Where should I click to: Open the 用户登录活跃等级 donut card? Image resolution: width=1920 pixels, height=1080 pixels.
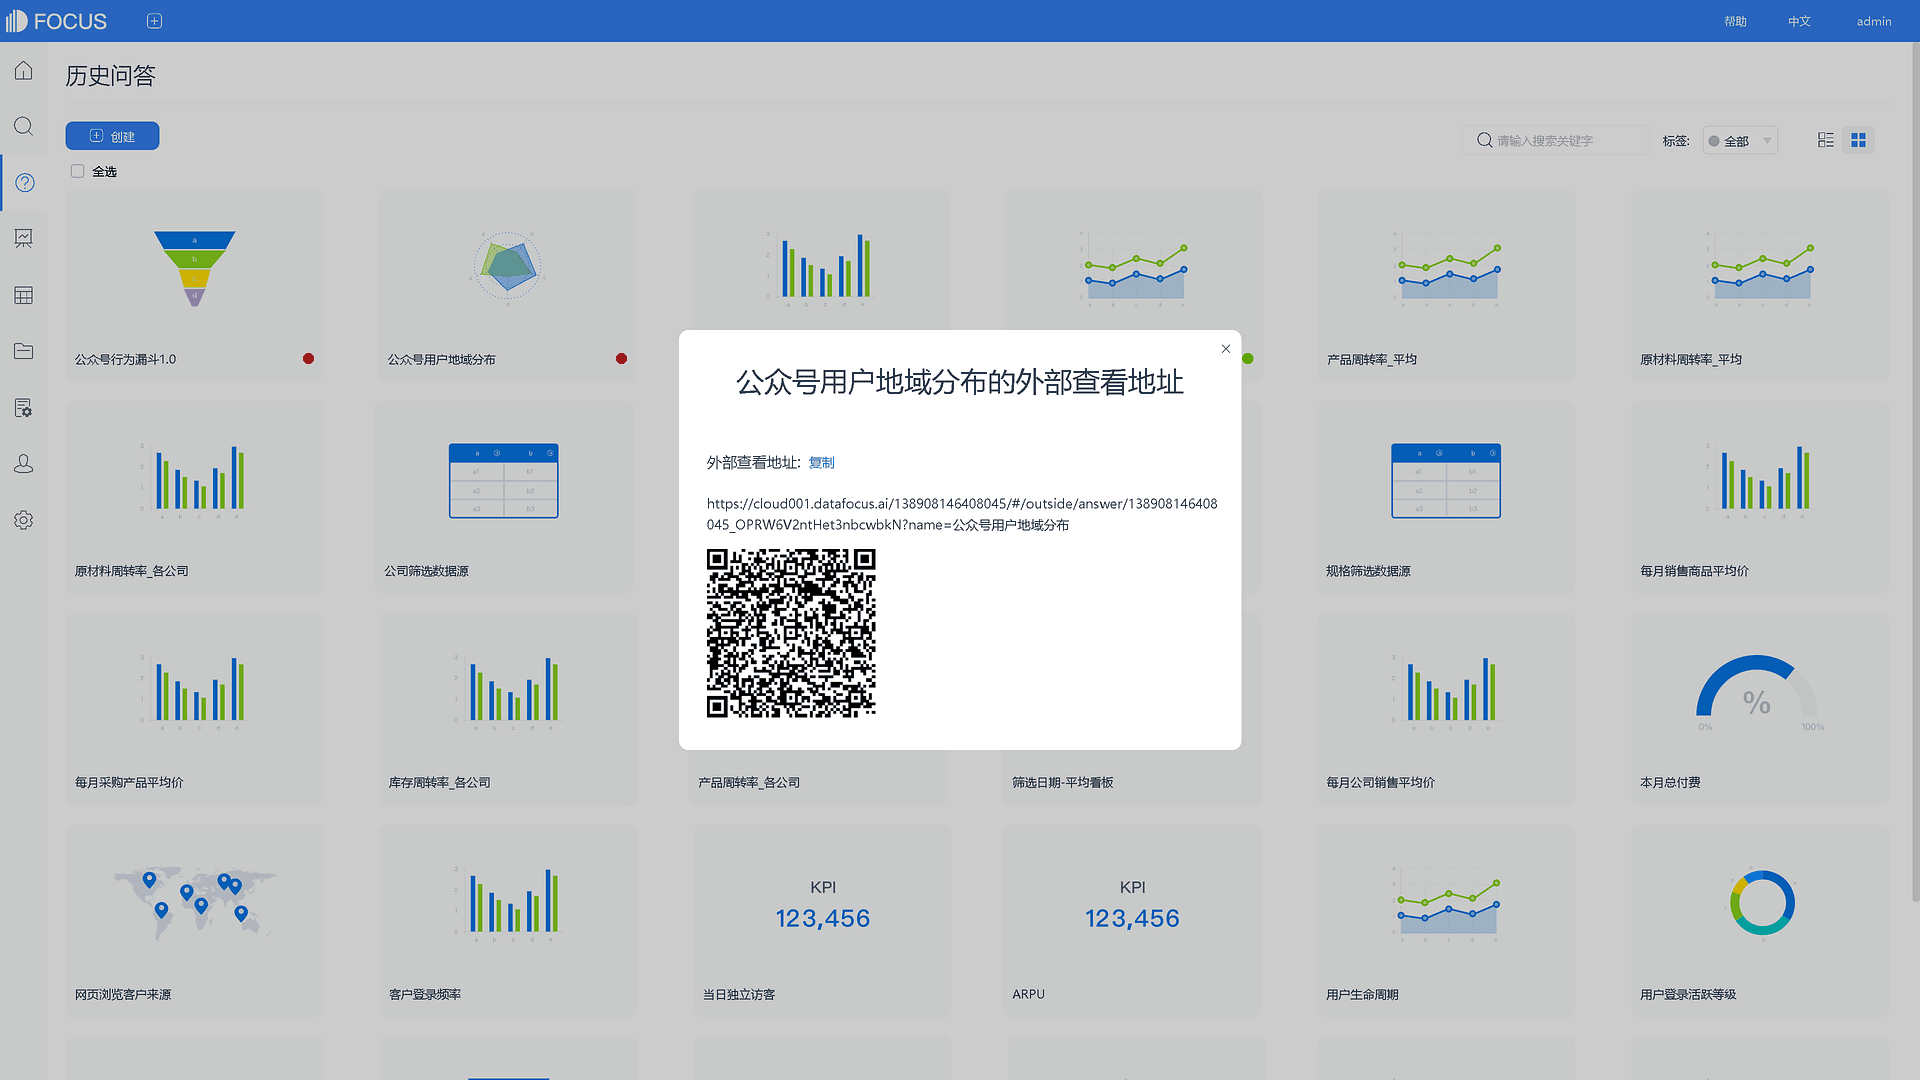pos(1760,921)
